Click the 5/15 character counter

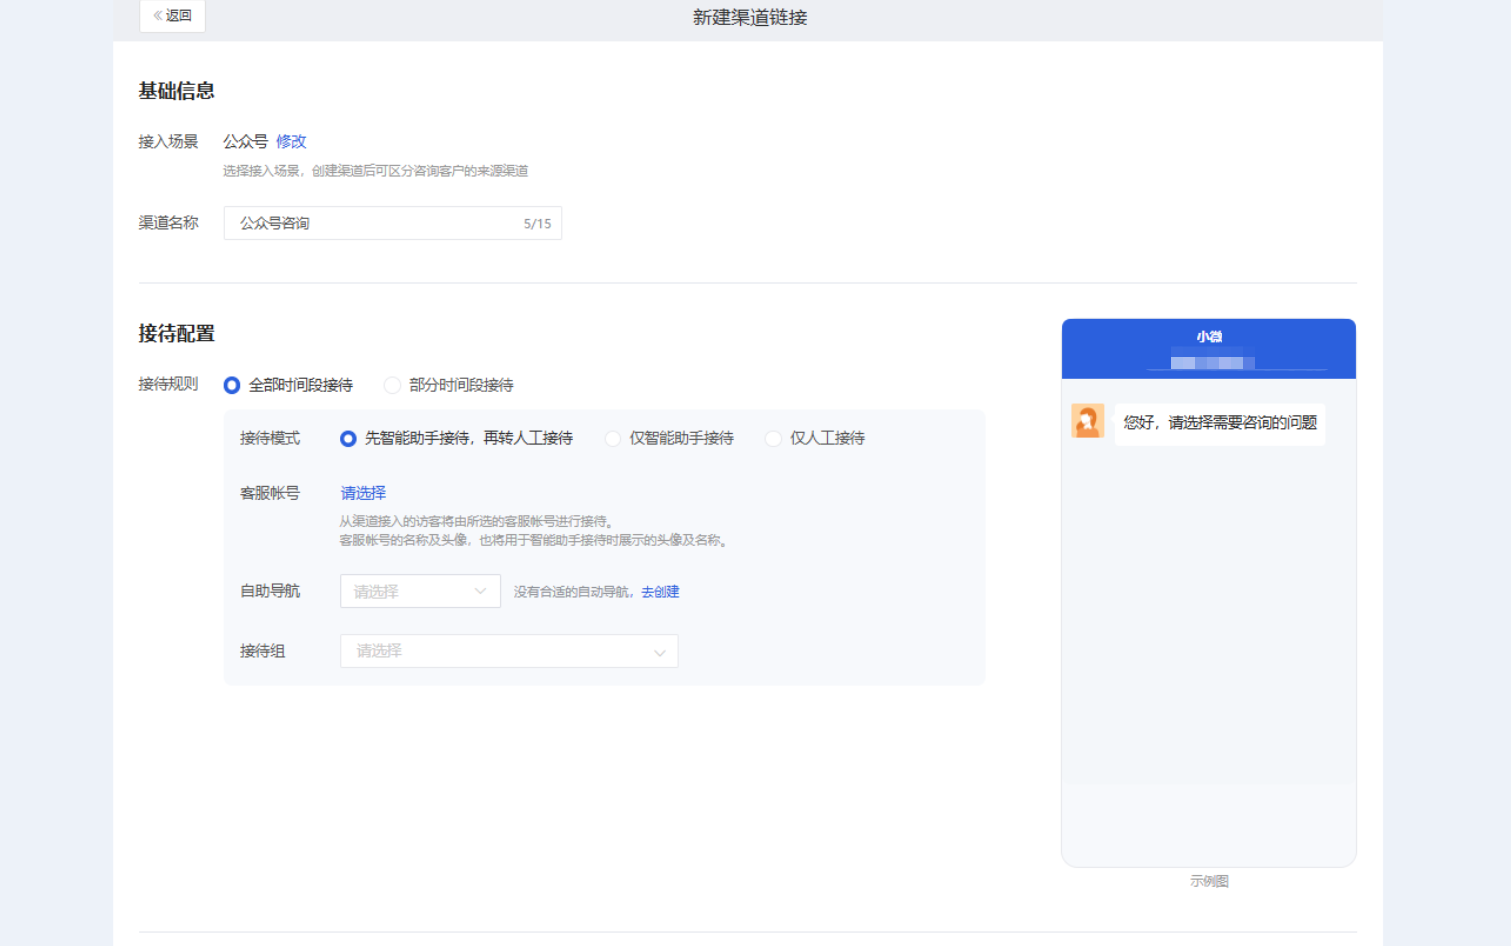[537, 224]
